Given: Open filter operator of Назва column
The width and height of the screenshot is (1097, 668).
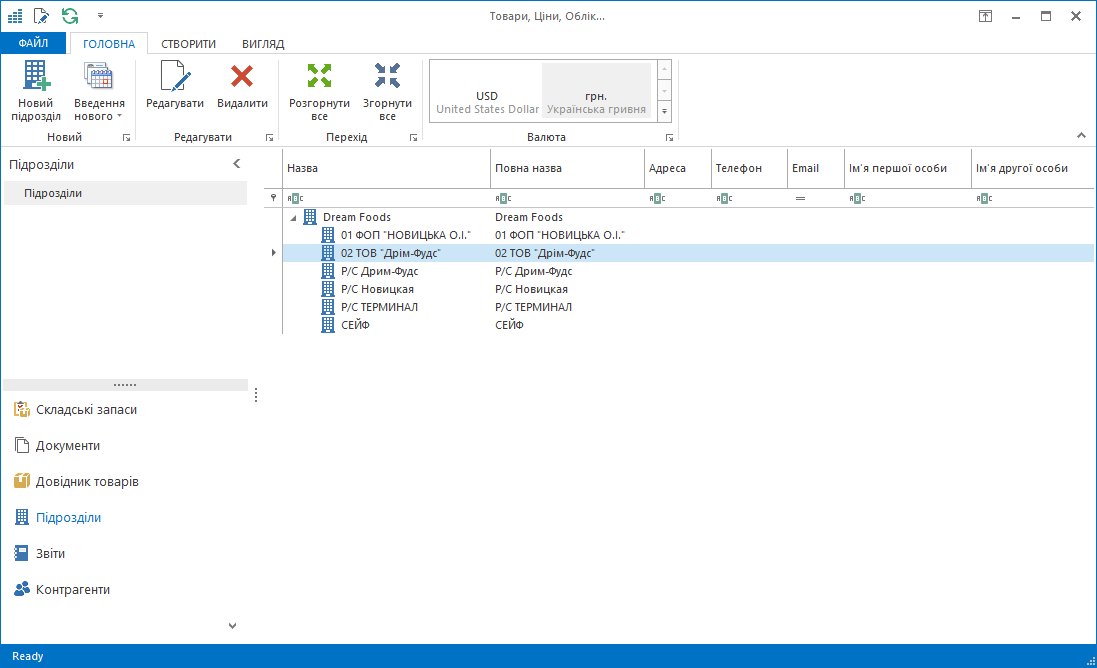Looking at the screenshot, I should click(295, 199).
